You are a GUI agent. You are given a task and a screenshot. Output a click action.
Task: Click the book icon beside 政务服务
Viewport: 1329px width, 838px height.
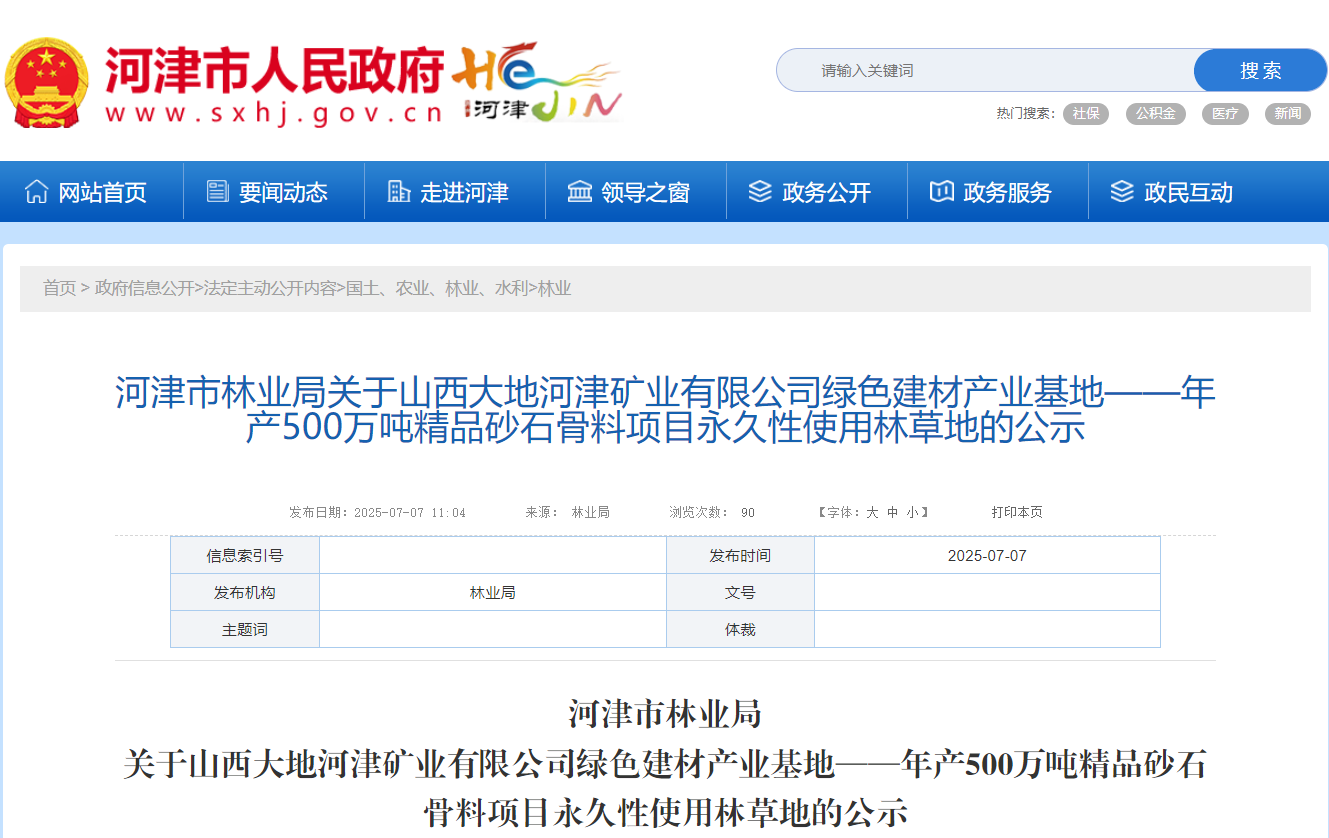pyautogui.click(x=941, y=192)
